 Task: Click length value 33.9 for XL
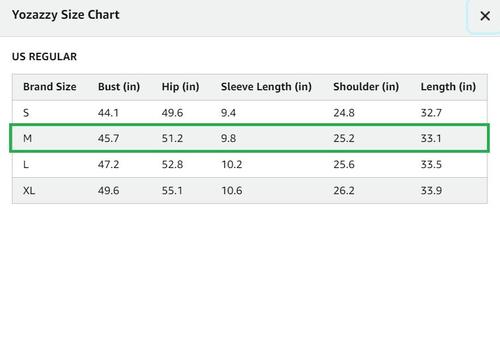[x=431, y=191]
